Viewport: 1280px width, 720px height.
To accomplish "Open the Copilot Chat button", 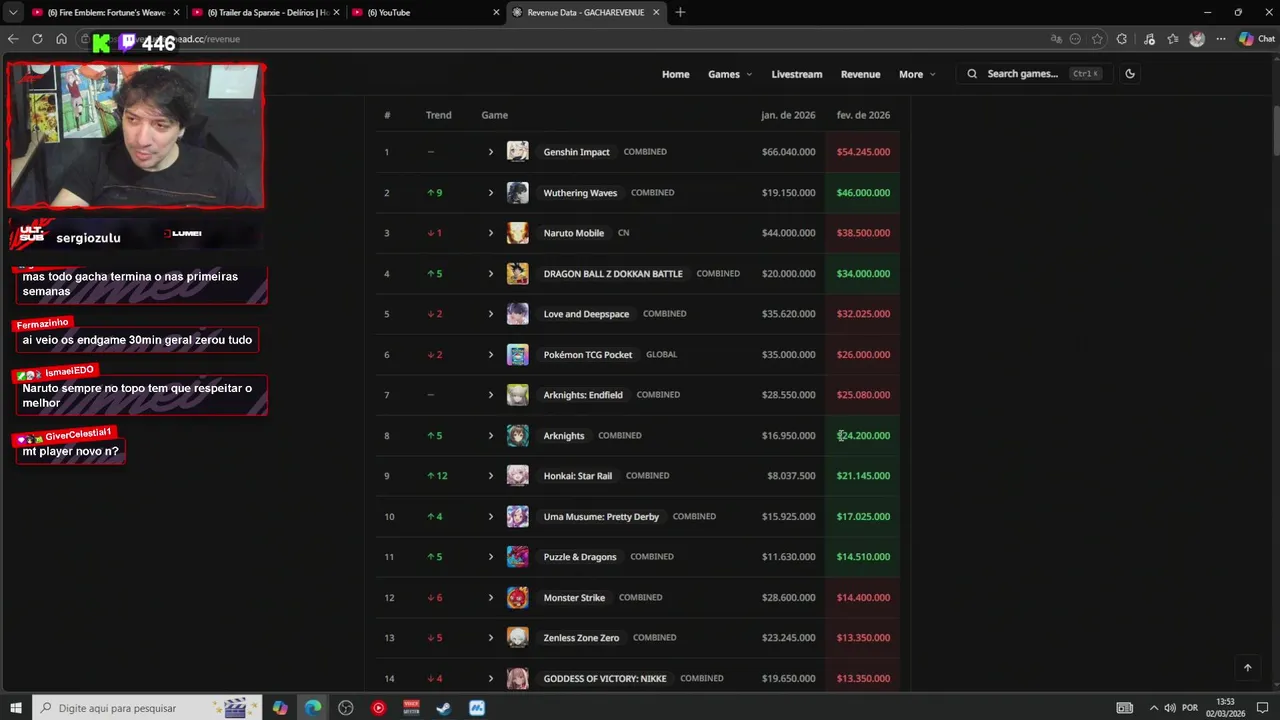I will click(x=1257, y=39).
